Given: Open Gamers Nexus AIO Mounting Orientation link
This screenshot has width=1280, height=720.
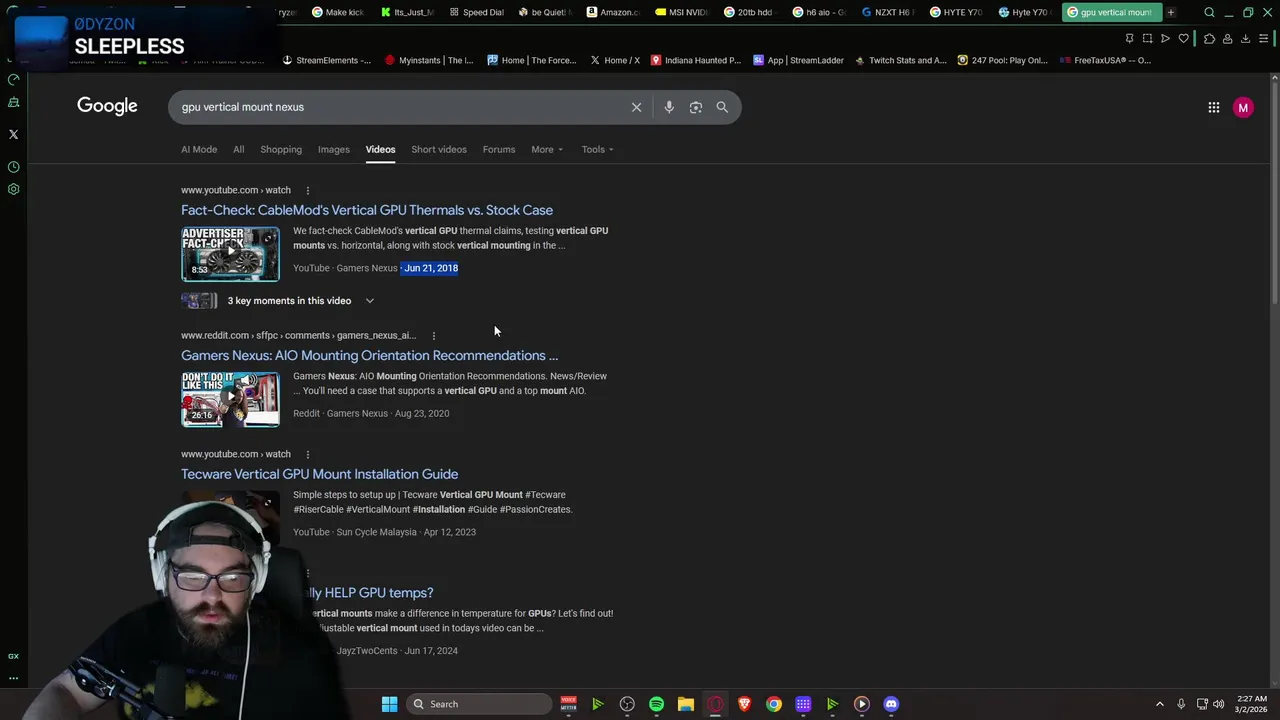Looking at the screenshot, I should [x=369, y=355].
